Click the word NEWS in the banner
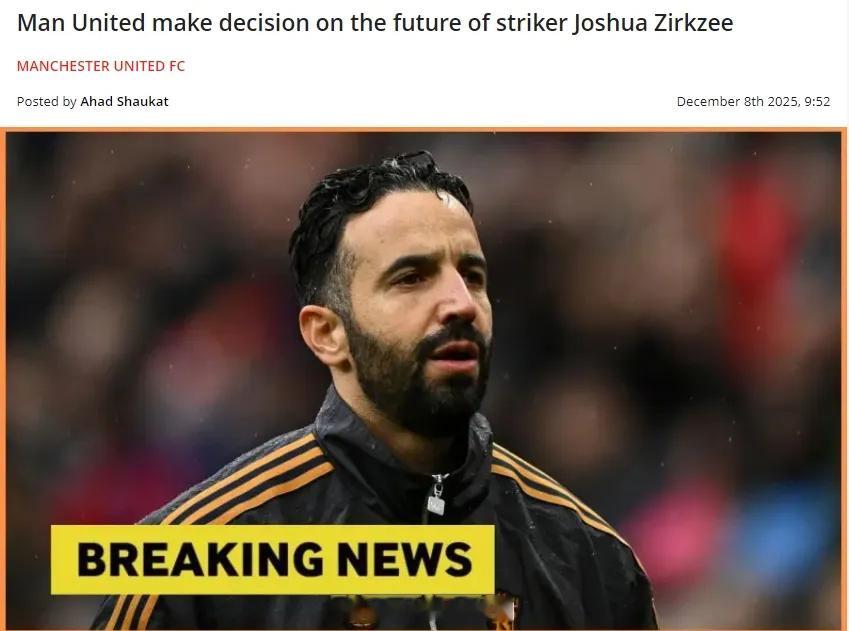 (404, 559)
